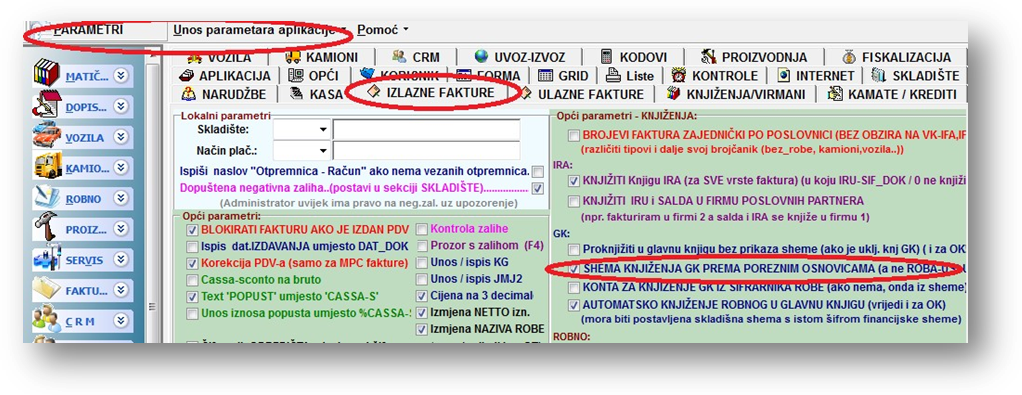Open the Skladište dropdown

(x=323, y=130)
